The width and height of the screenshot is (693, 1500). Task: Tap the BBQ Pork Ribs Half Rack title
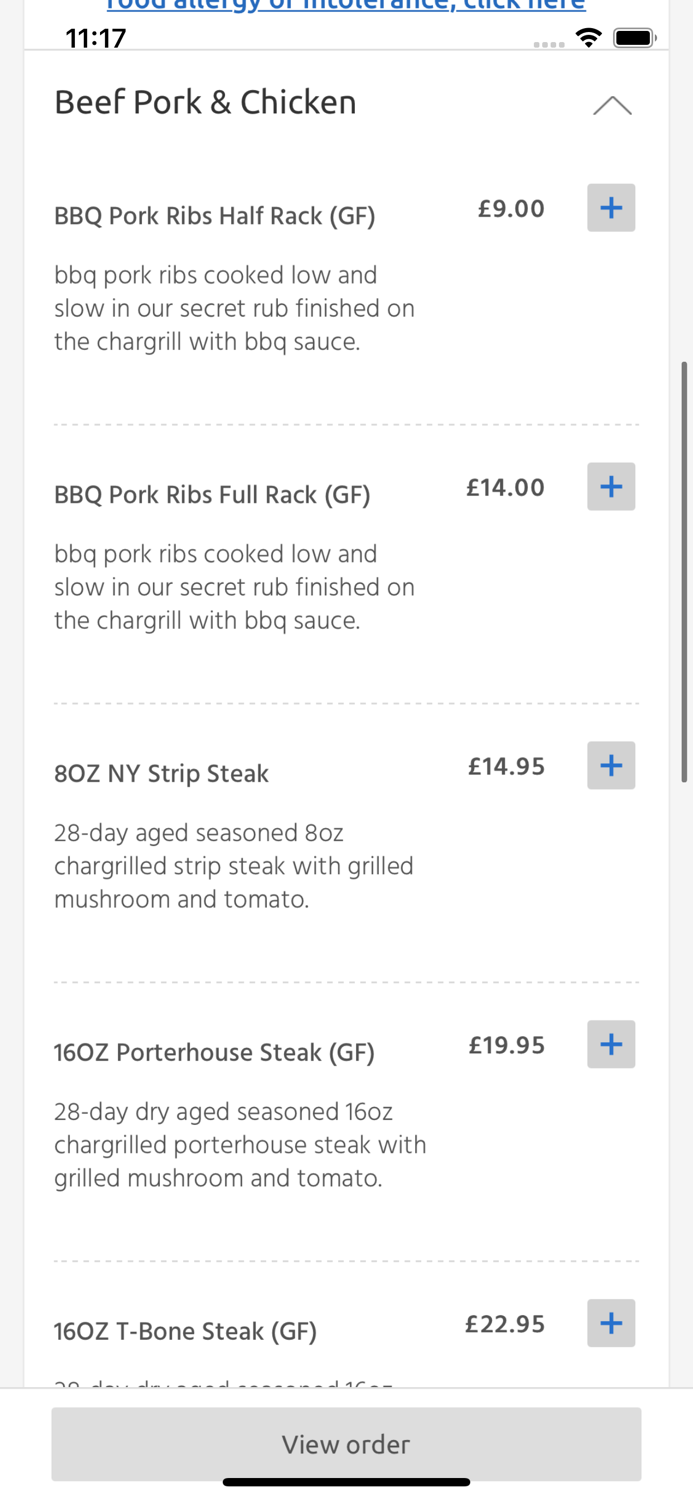[215, 216]
